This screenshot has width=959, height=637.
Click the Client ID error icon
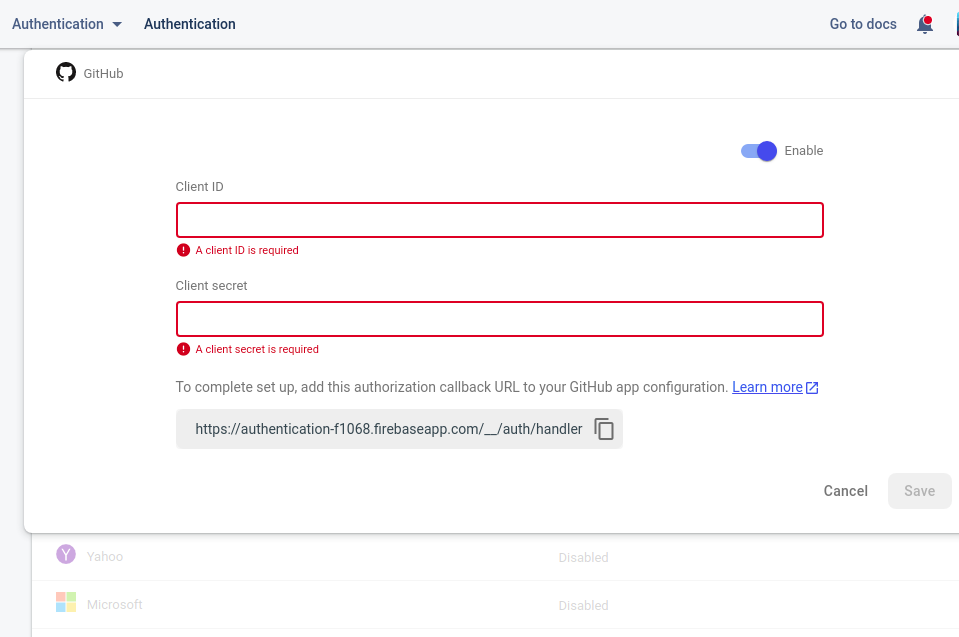(x=183, y=250)
